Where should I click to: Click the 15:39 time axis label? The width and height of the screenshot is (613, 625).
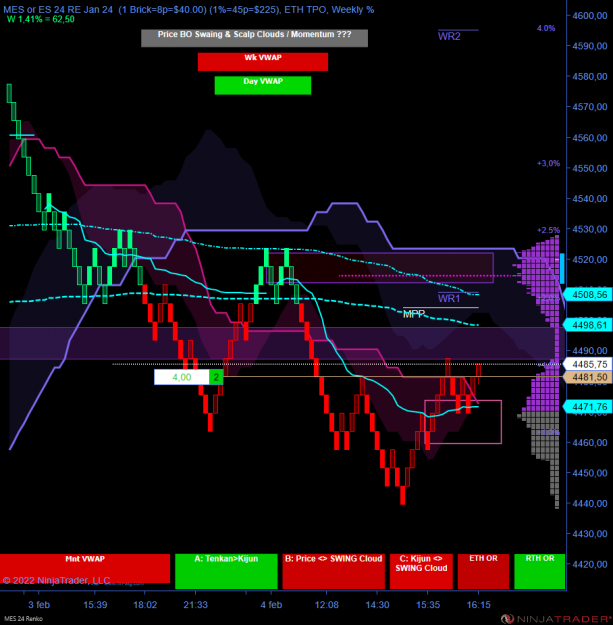coord(95,605)
